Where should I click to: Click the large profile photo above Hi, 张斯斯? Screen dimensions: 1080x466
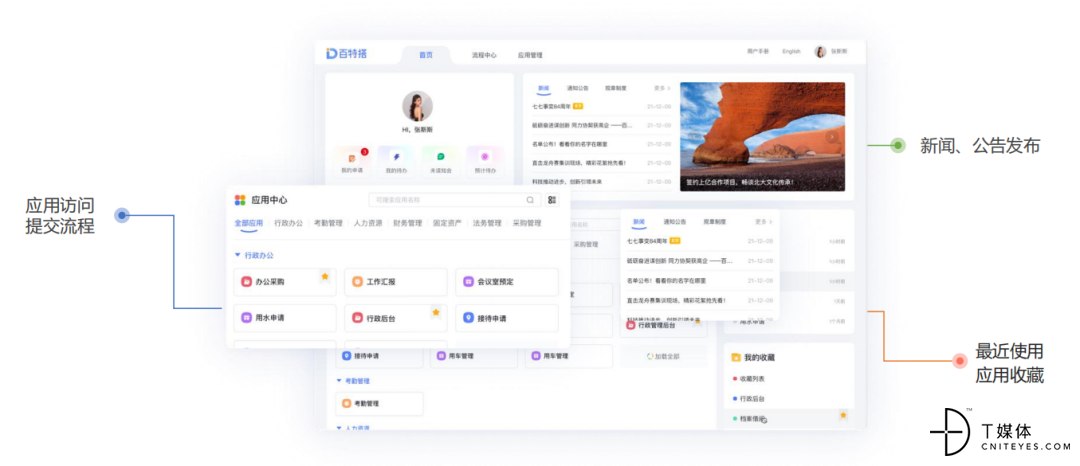point(417,107)
